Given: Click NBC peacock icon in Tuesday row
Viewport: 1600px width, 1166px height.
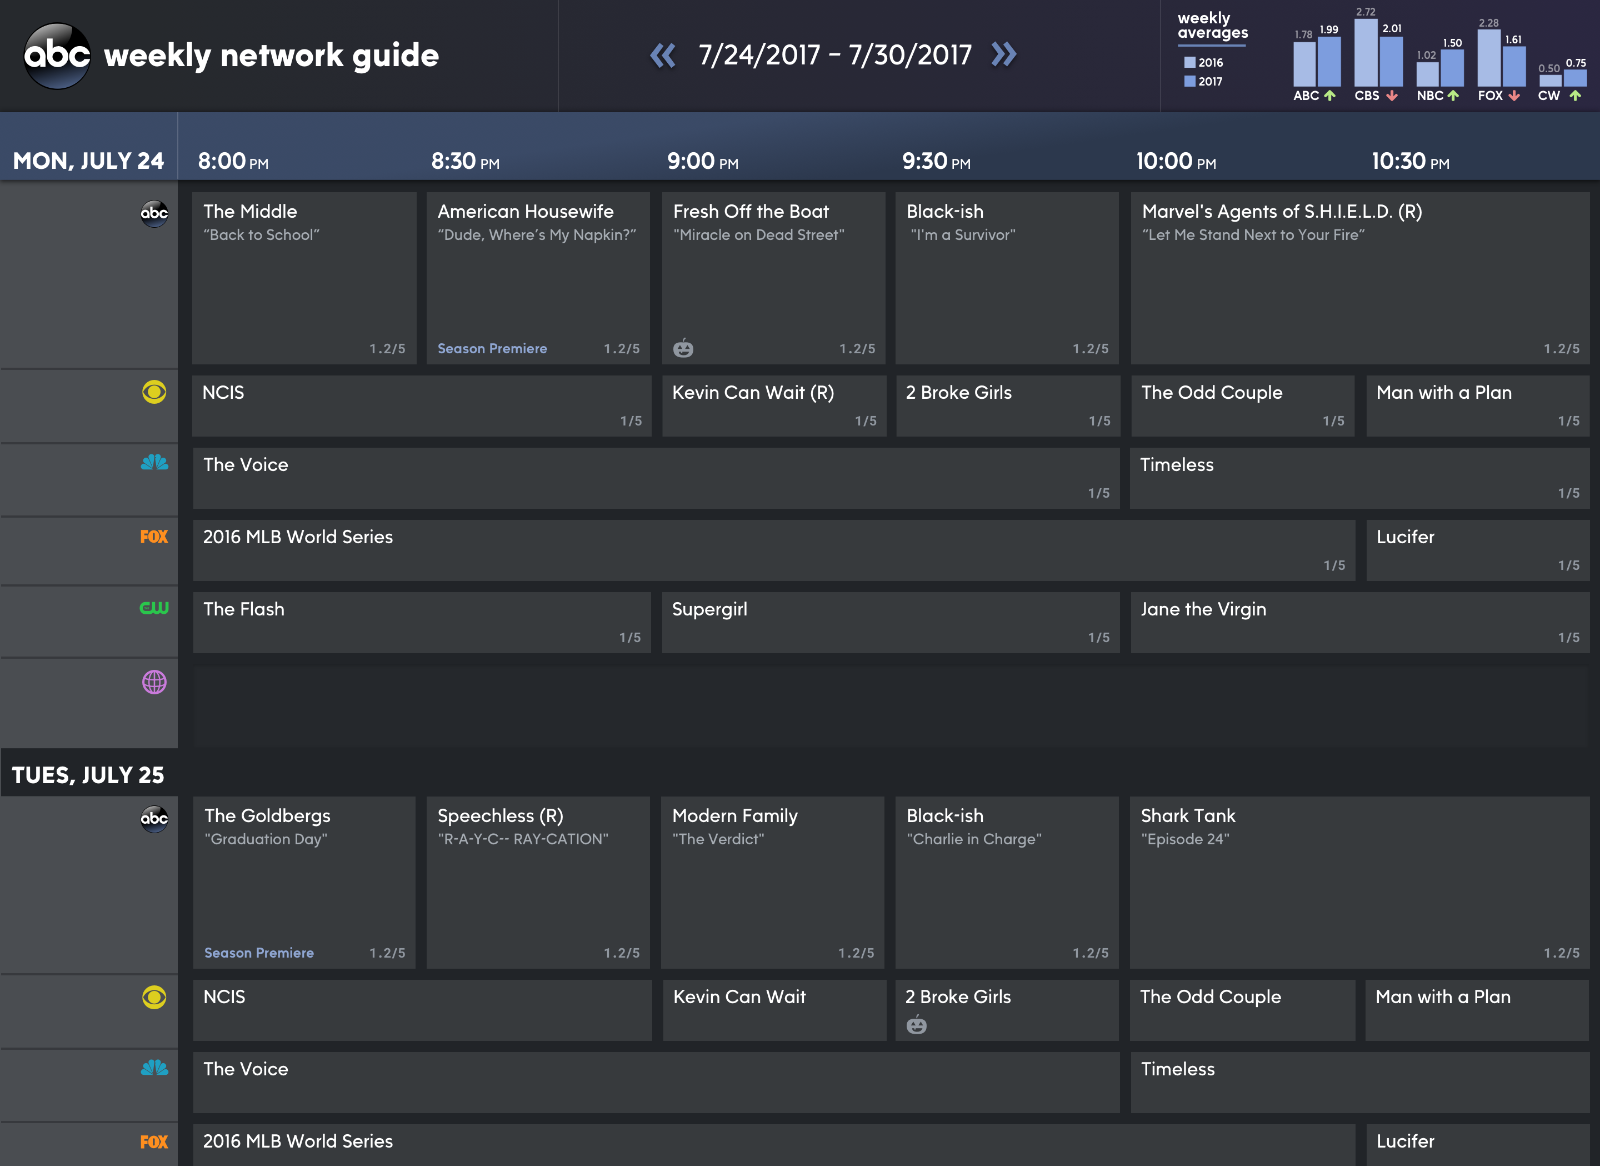Looking at the screenshot, I should click(x=154, y=1067).
